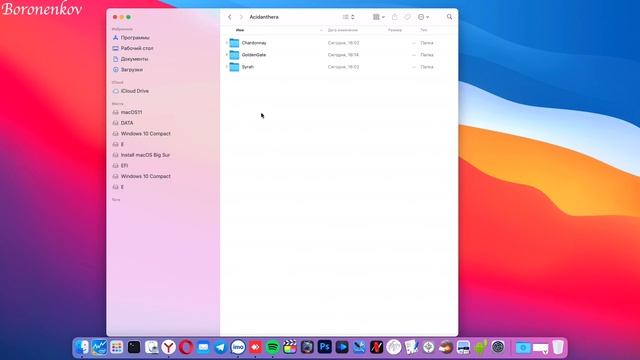Click the search magnifier icon
Viewport: 640px width, 360px height.
click(x=449, y=17)
